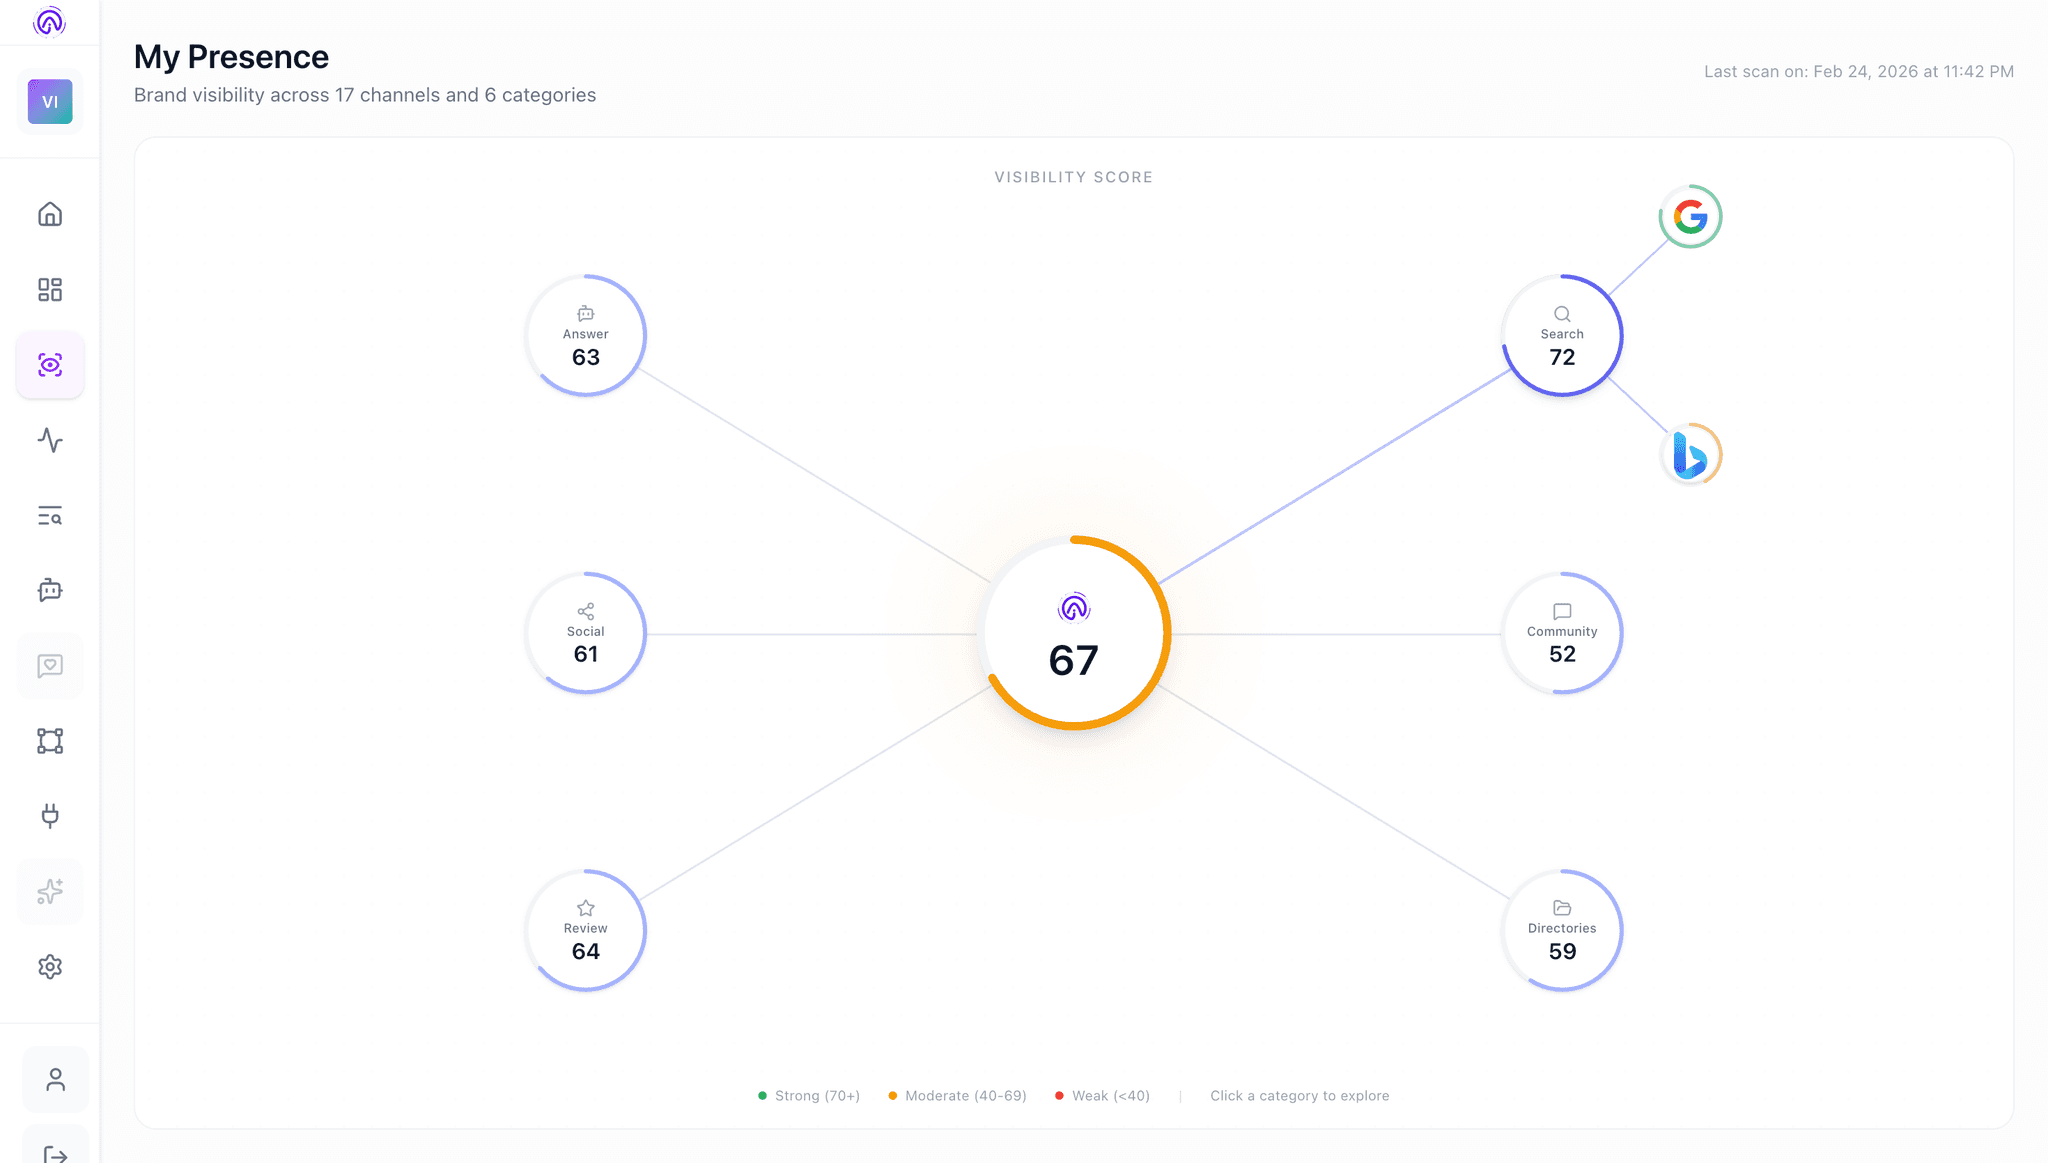This screenshot has height=1163, width=2048.
Task: Select the presence scan eye icon
Action: 50,365
